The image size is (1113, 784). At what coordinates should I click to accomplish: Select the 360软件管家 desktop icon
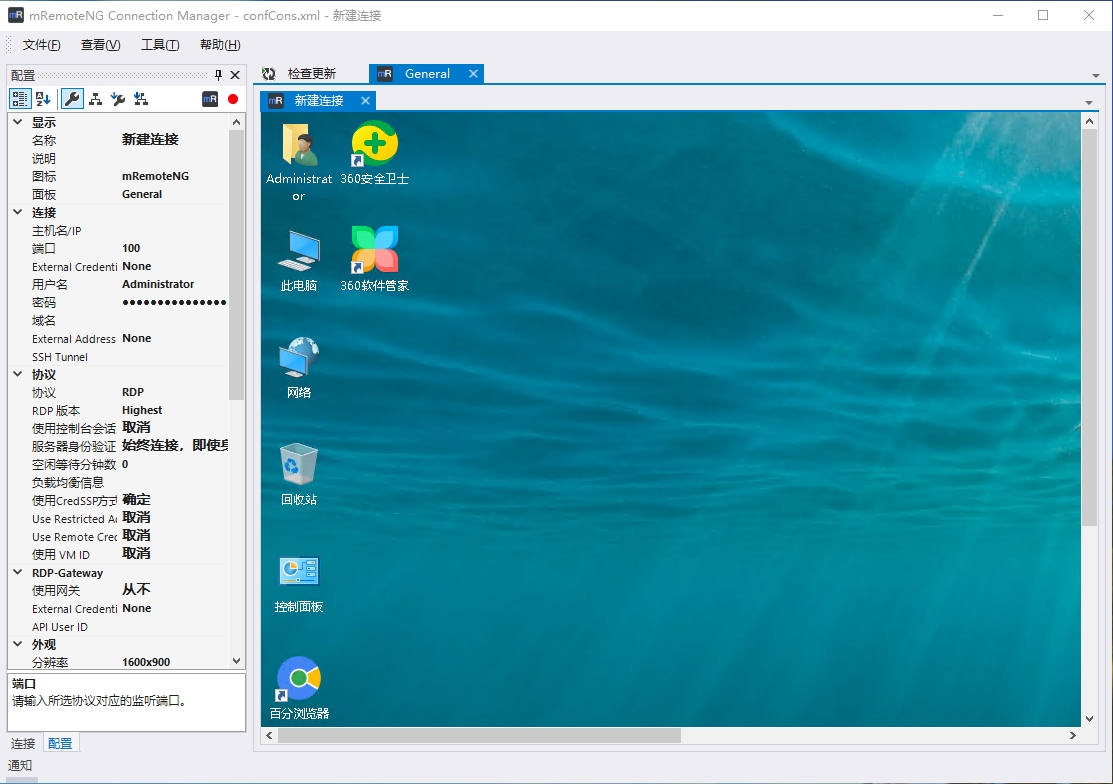click(374, 259)
